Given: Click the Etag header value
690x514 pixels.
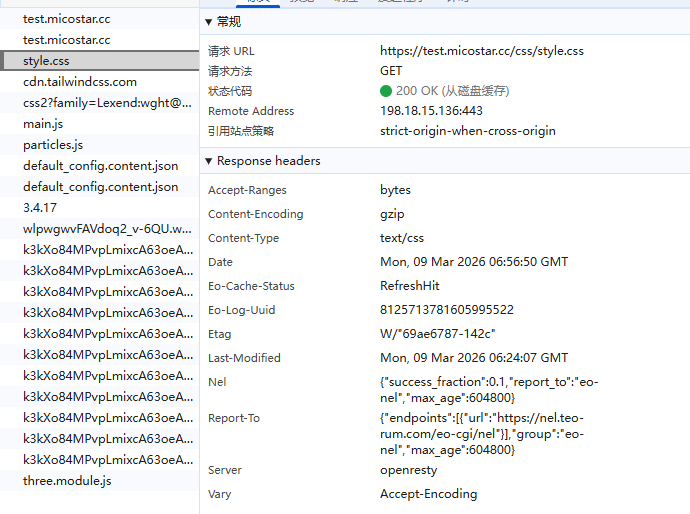Looking at the screenshot, I should click(x=437, y=334).
